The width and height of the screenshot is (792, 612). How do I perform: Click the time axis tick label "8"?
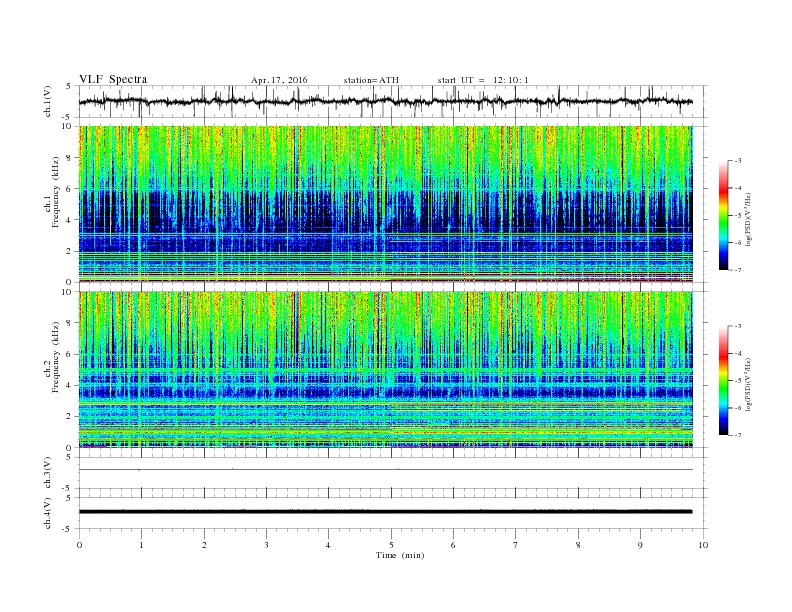(x=578, y=545)
